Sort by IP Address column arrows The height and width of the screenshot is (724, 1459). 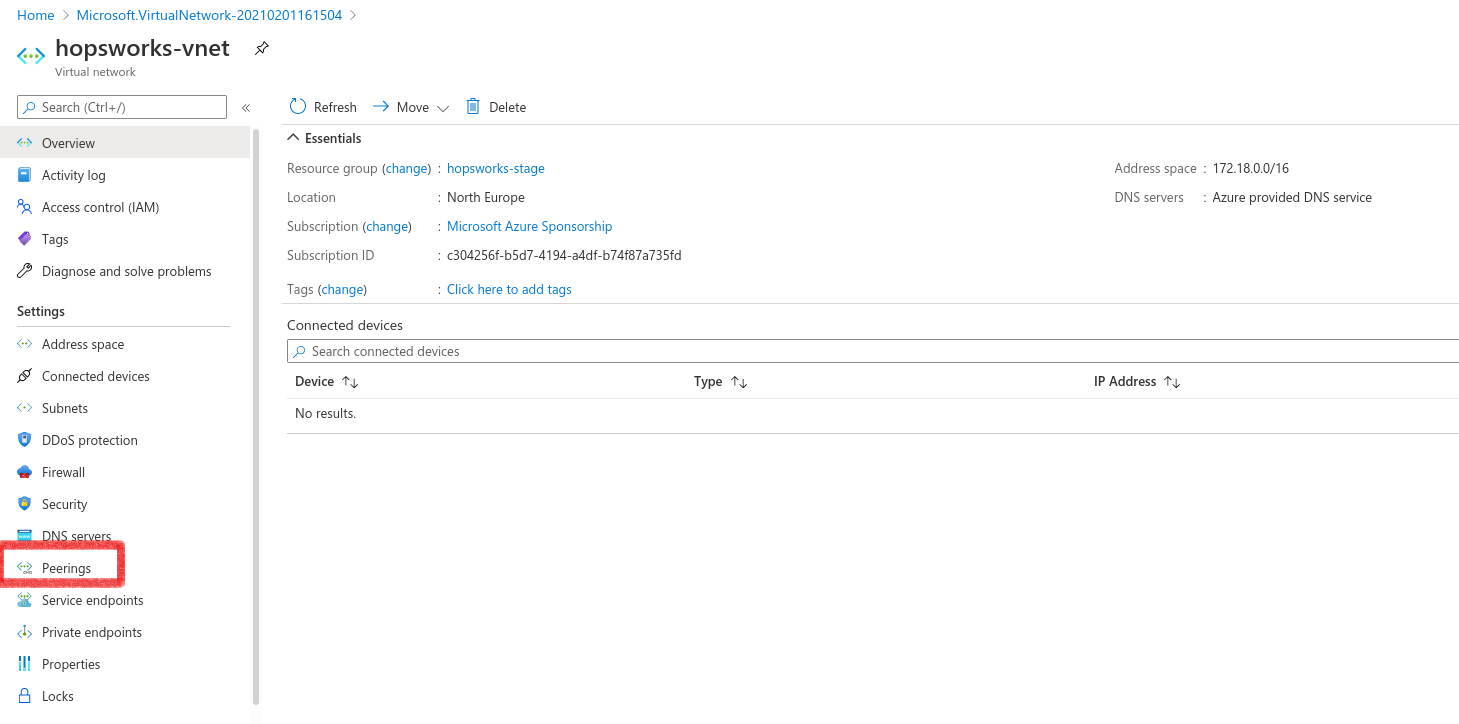[1173, 382]
